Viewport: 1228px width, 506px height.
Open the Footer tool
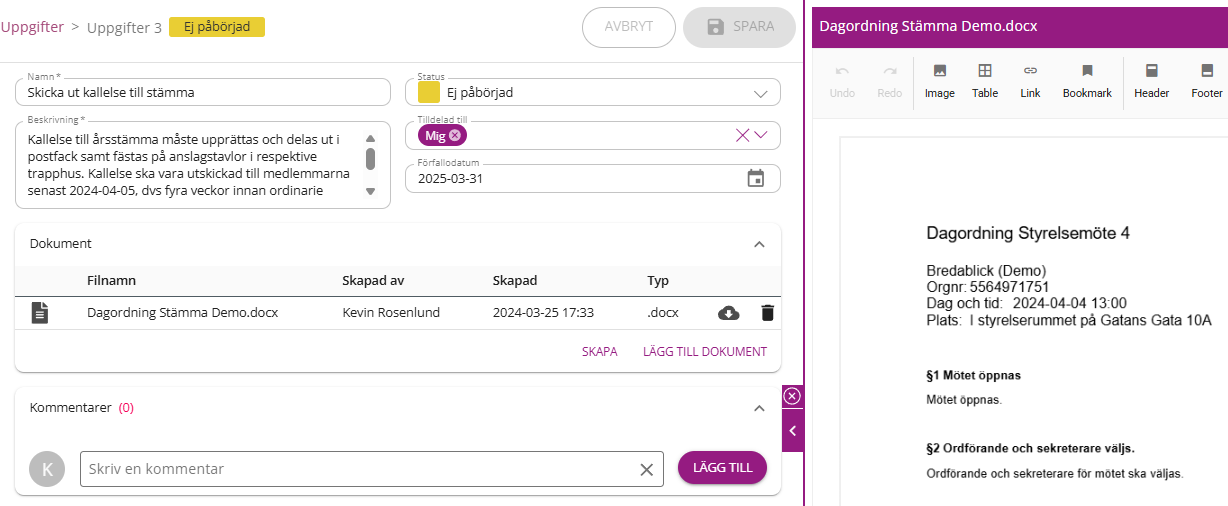point(1207,71)
